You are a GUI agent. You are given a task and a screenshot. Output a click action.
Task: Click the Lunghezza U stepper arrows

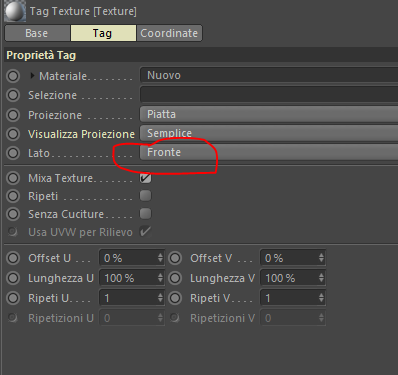coord(160,278)
